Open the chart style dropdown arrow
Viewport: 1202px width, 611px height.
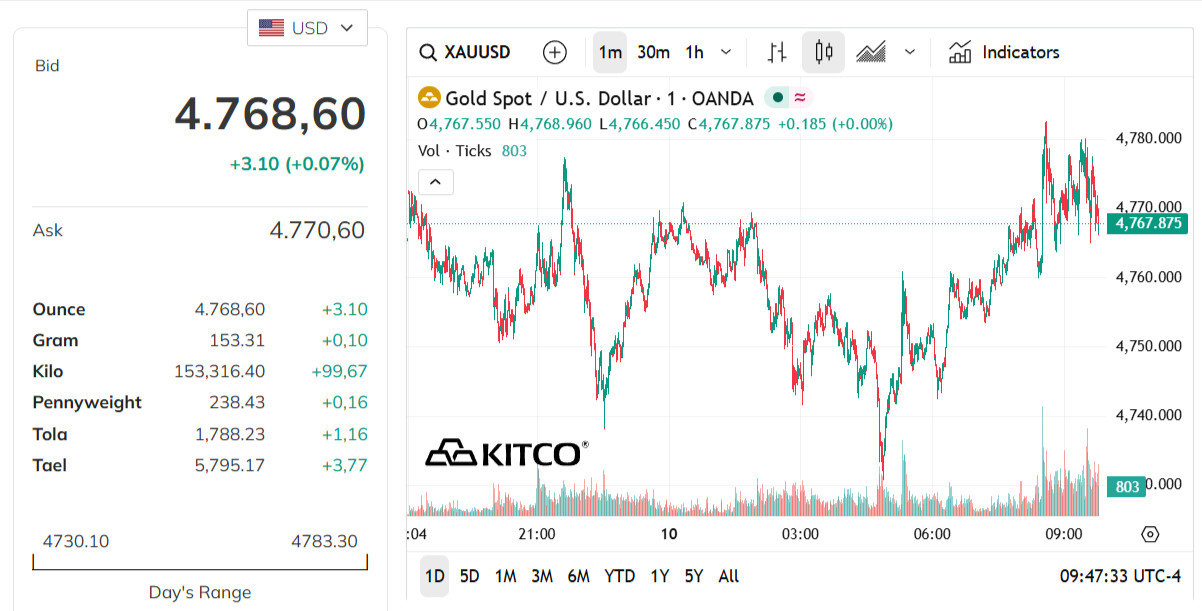pyautogui.click(x=910, y=52)
